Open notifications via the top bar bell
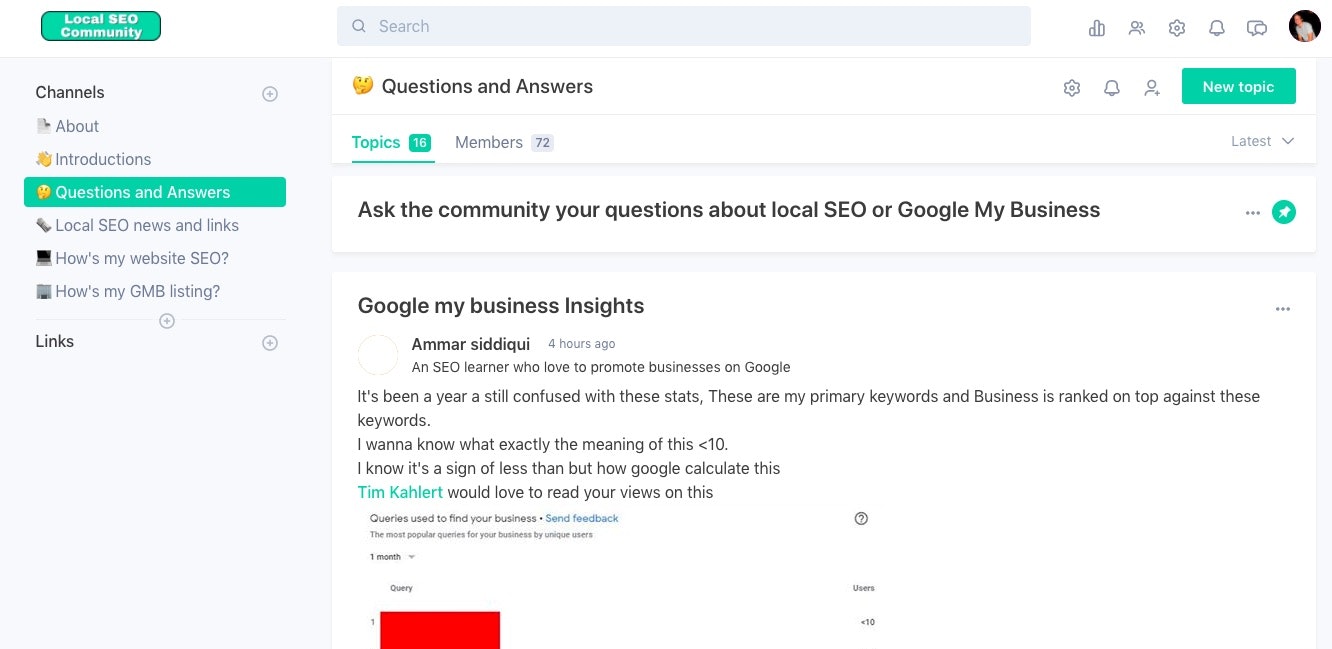 (x=1217, y=27)
